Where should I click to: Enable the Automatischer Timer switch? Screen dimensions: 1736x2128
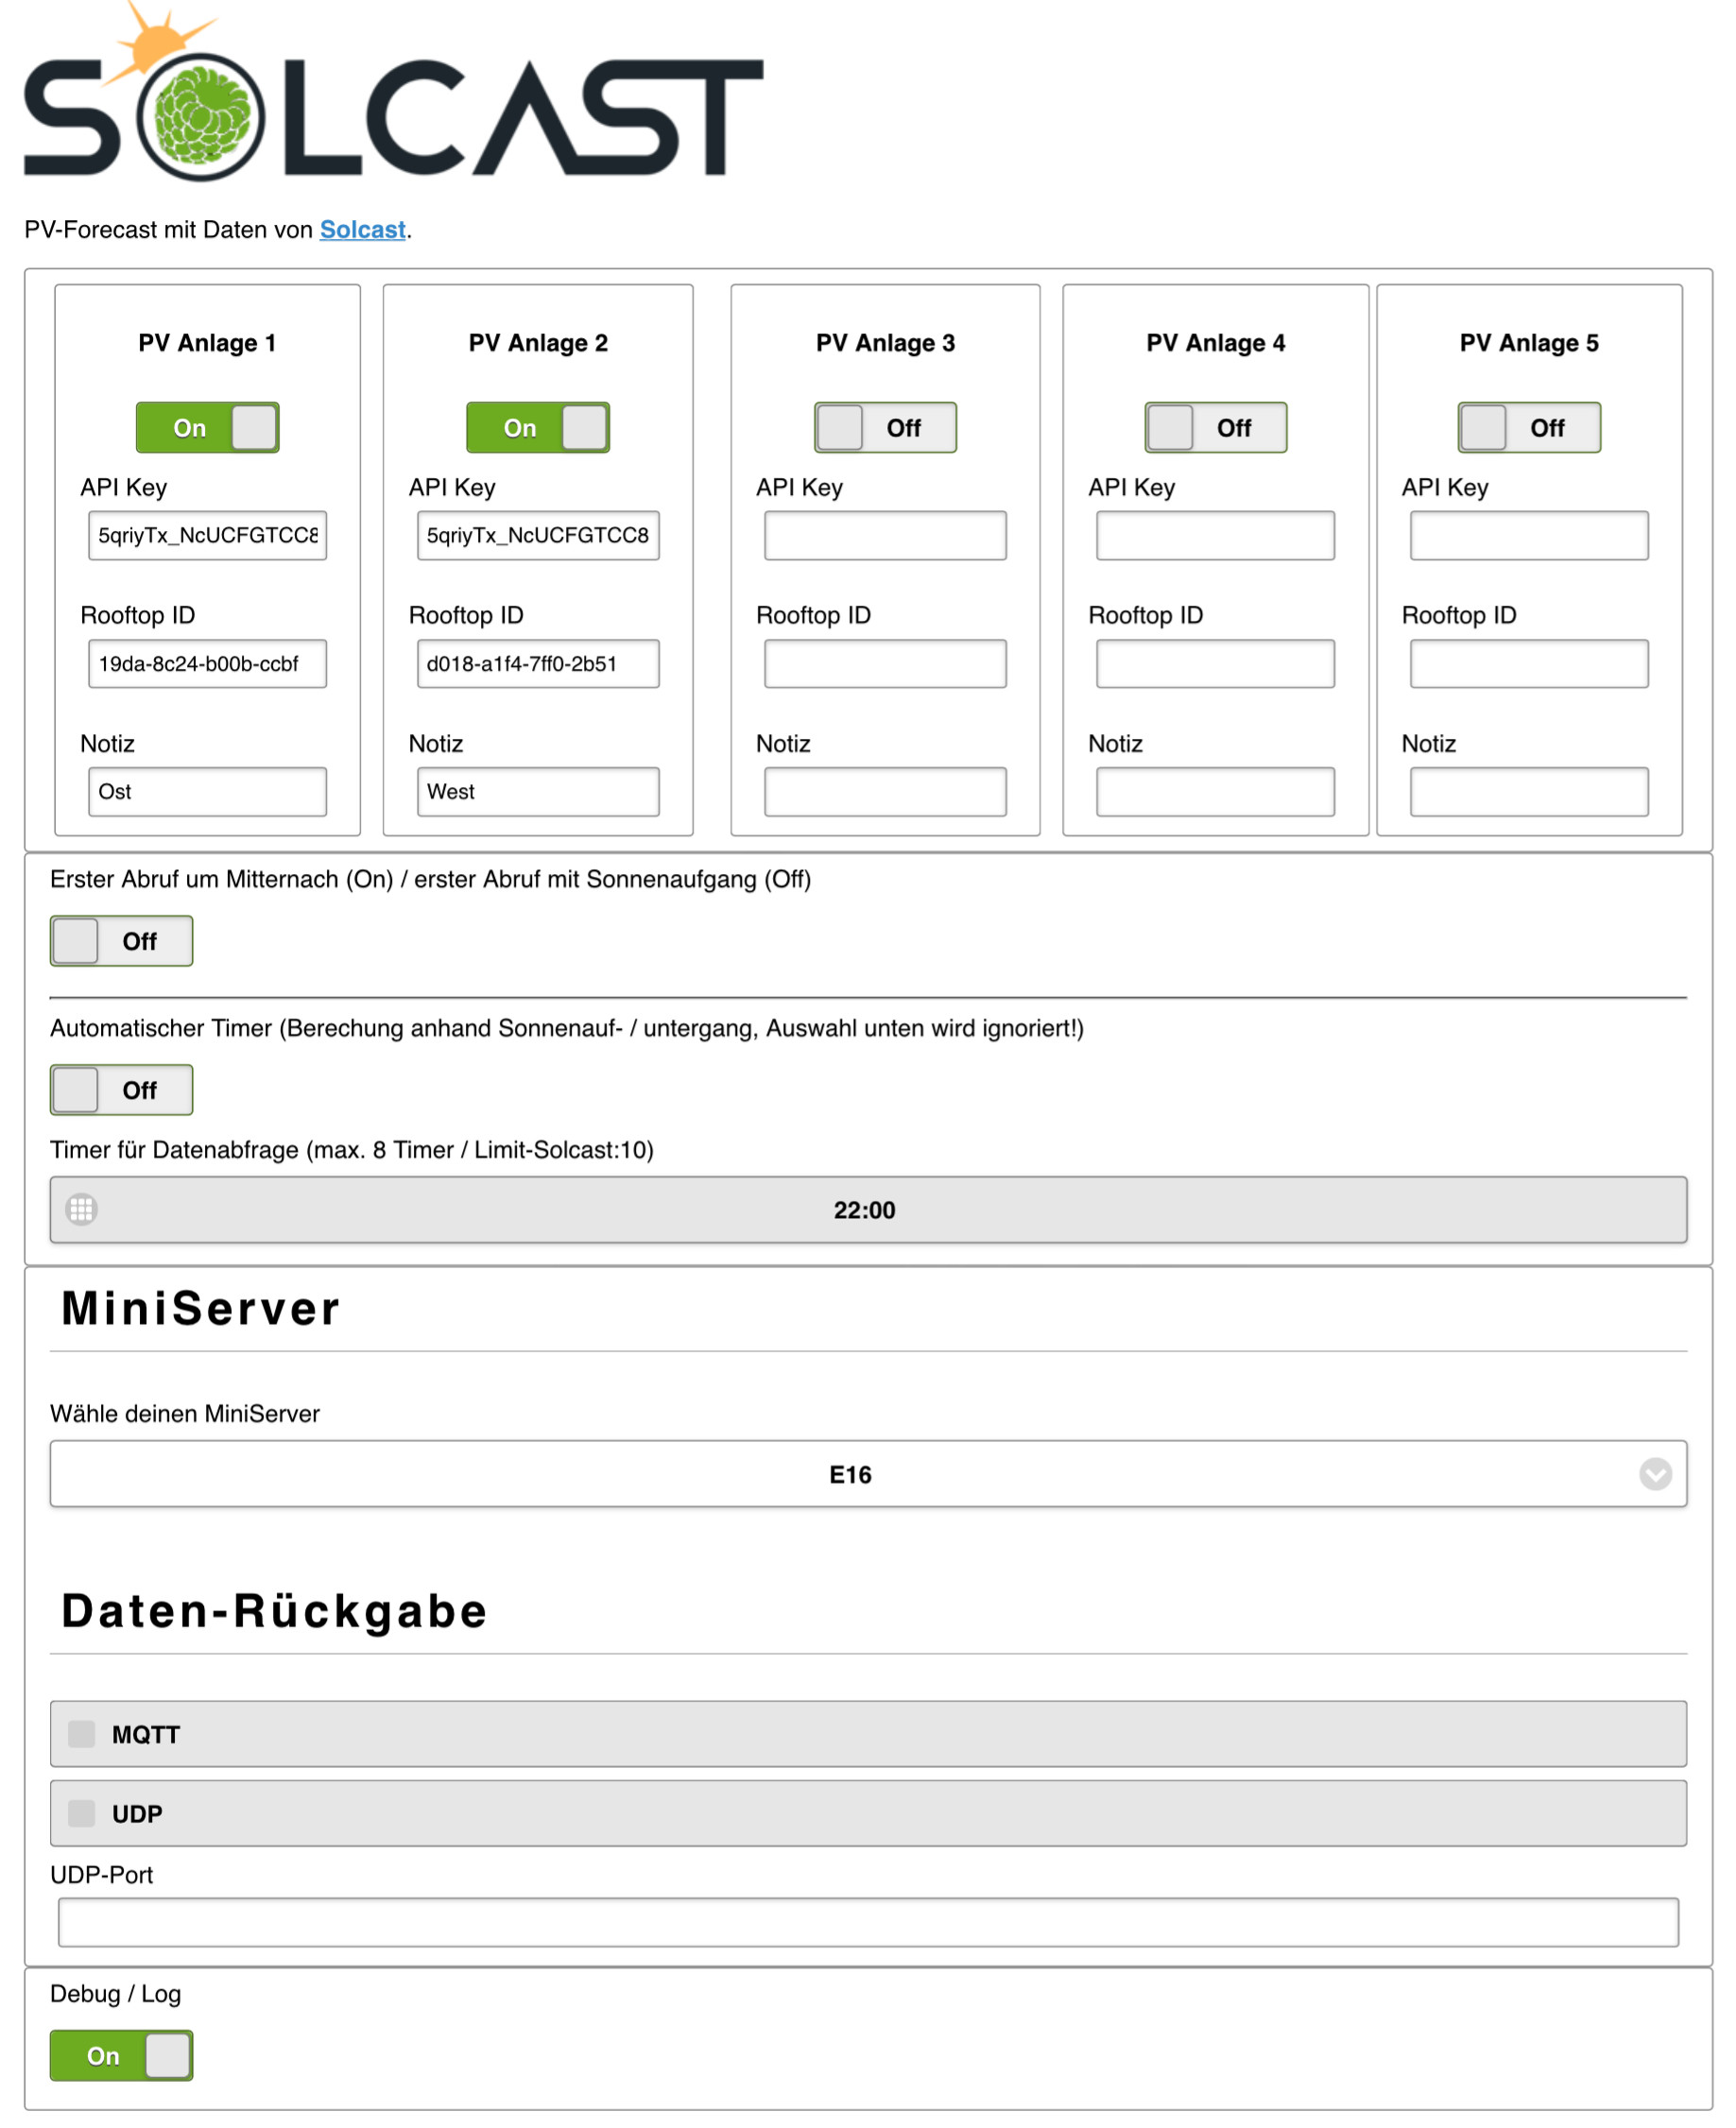[121, 1090]
